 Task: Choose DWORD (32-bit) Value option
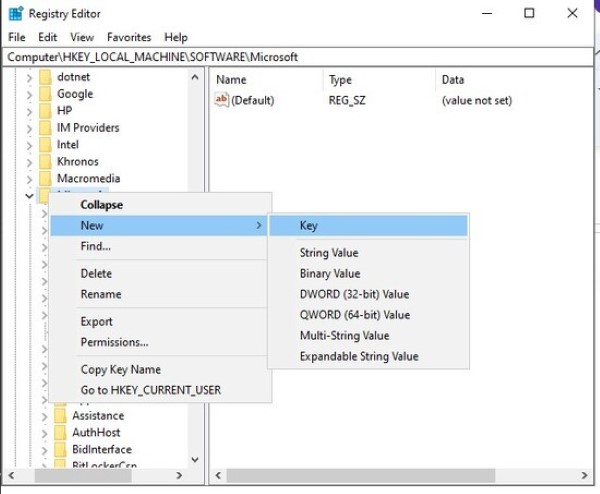354,294
